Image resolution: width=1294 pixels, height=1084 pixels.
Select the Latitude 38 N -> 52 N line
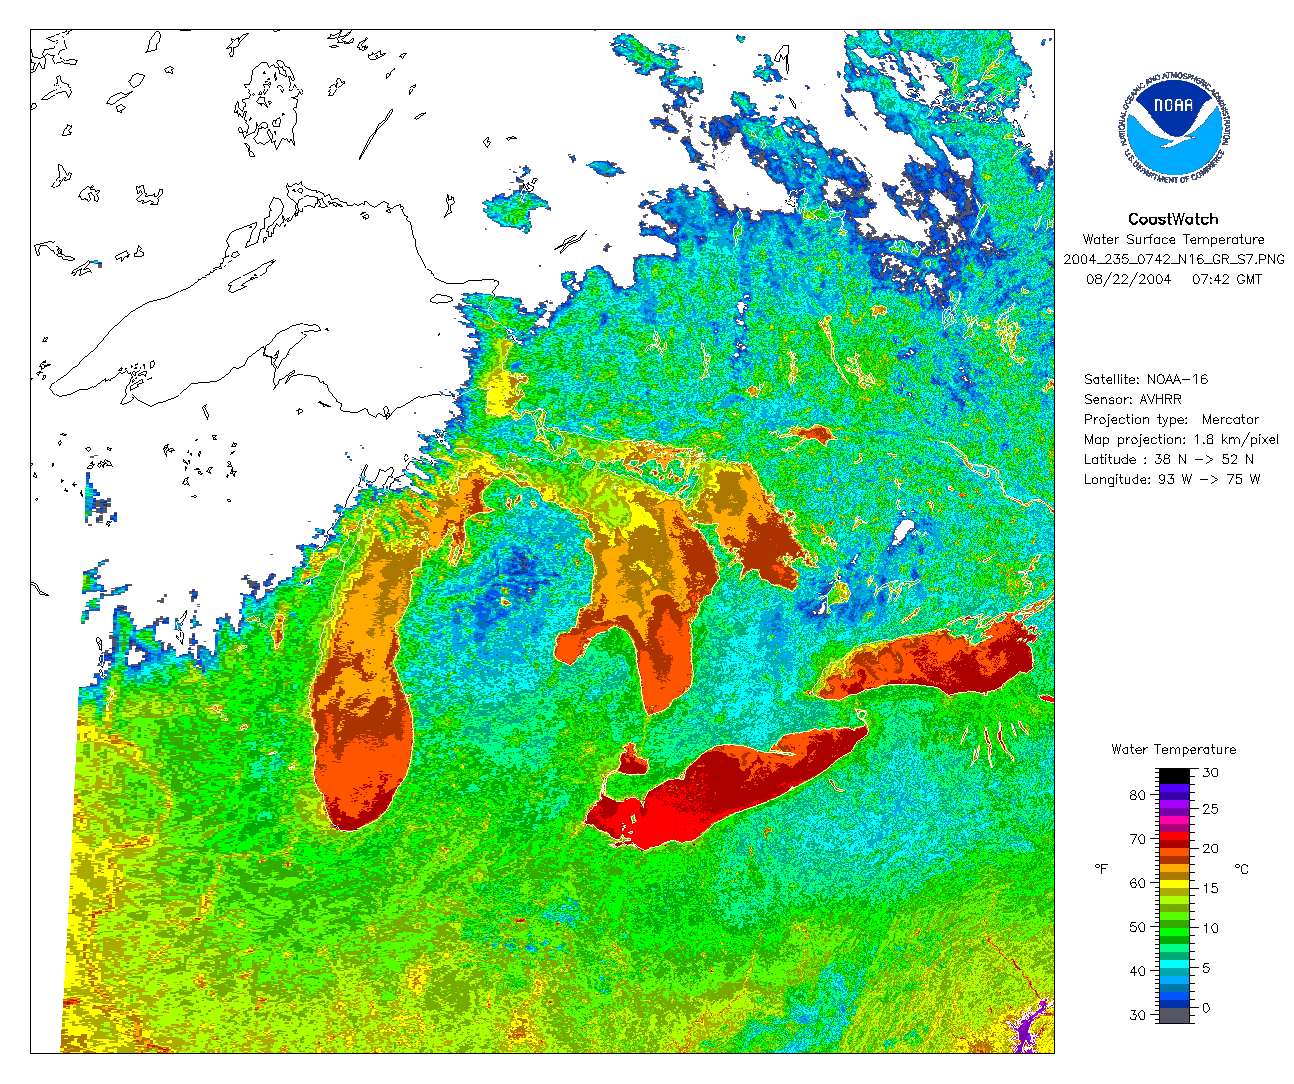1169,459
